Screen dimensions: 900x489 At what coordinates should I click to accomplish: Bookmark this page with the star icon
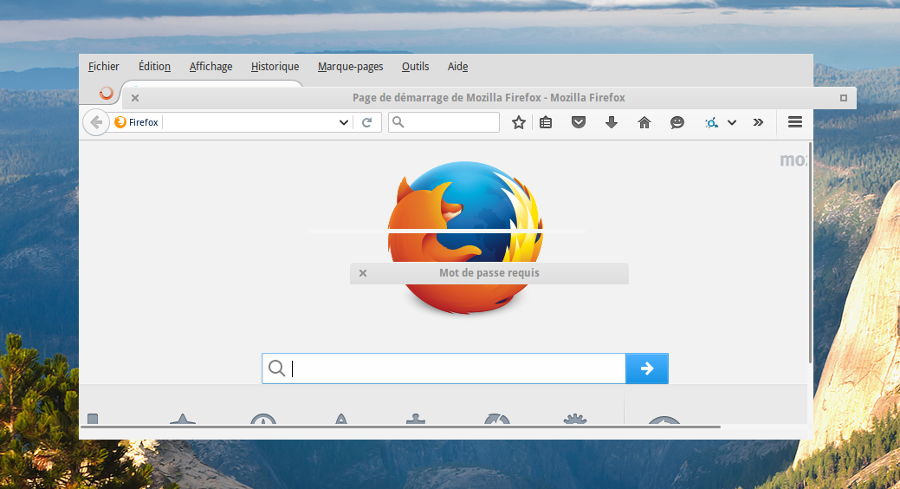pyautogui.click(x=518, y=122)
